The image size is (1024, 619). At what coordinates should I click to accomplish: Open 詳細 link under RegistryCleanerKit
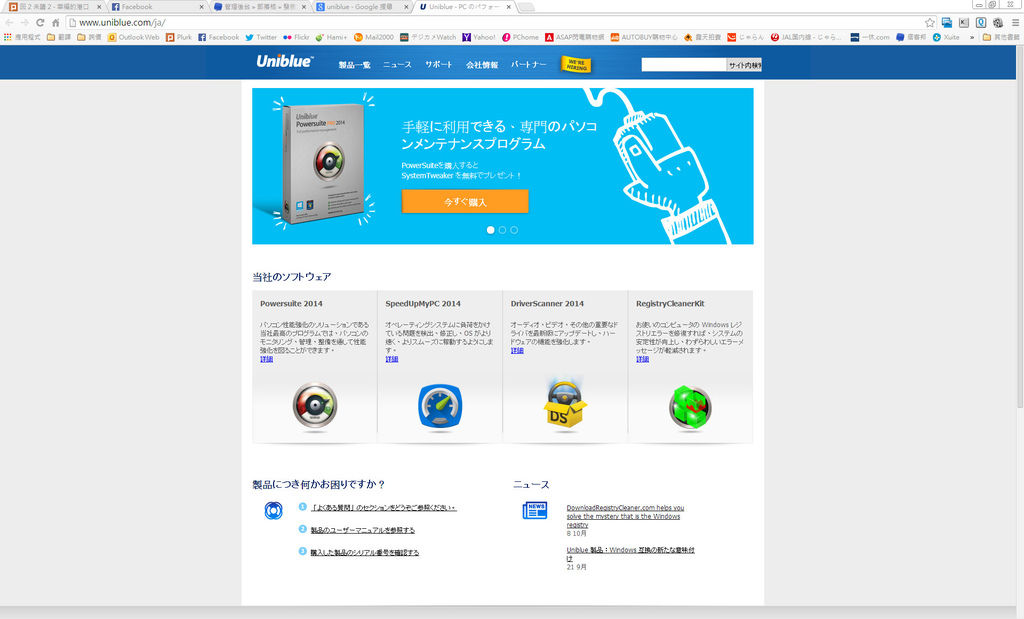point(643,359)
